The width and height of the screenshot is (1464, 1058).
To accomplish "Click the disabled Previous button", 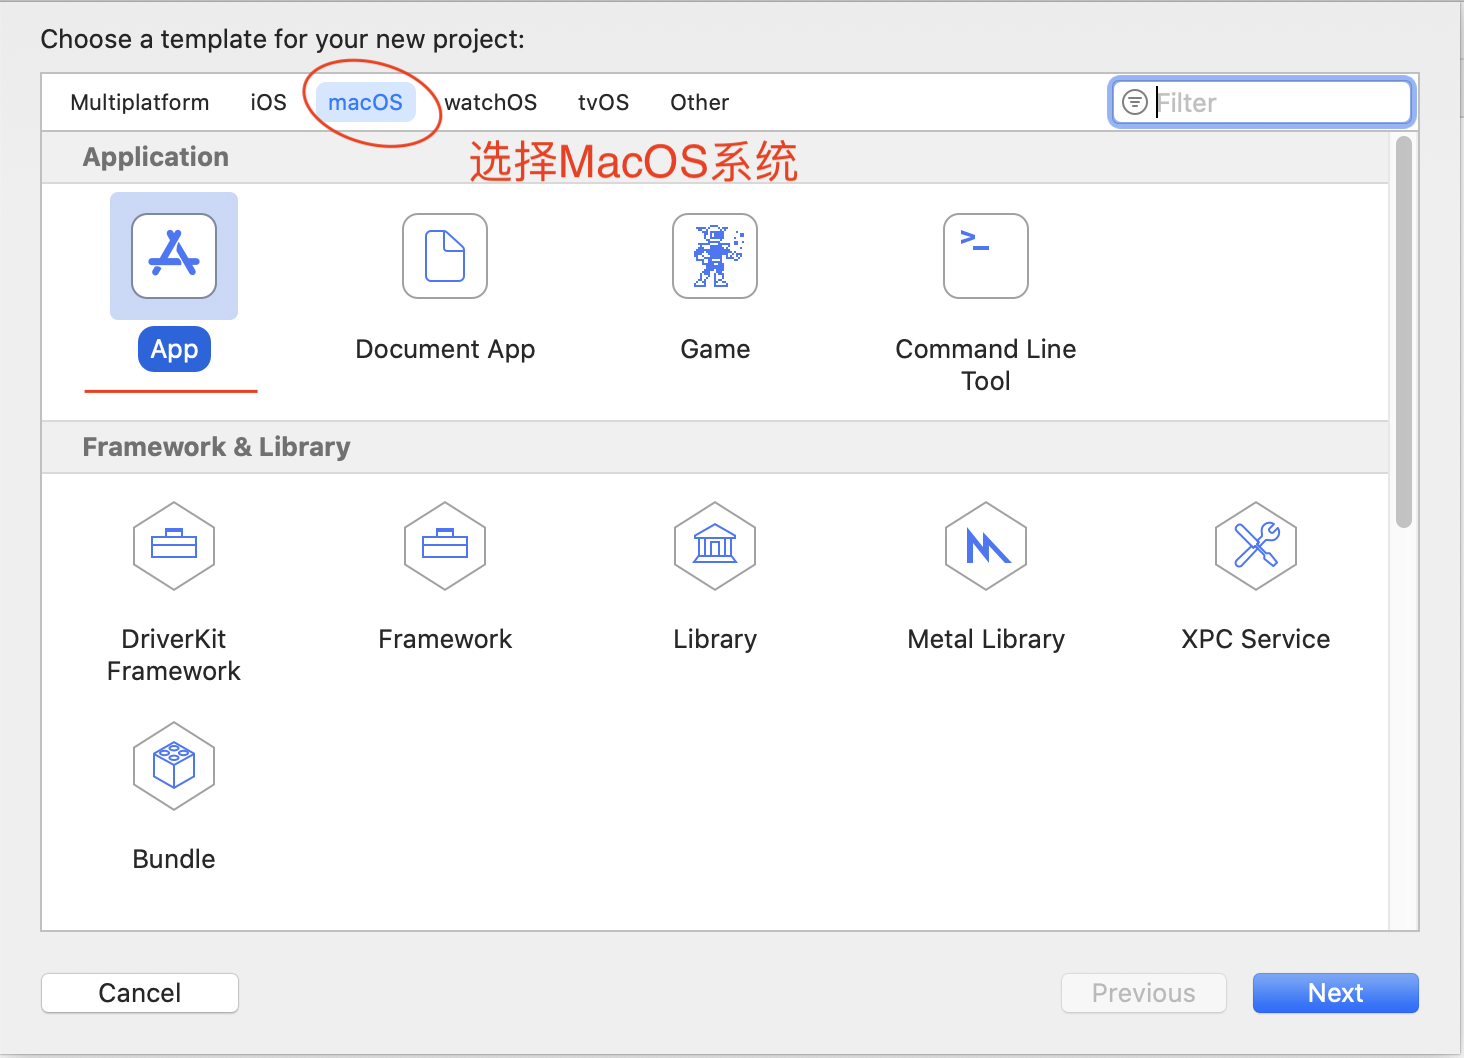I will click(1144, 993).
